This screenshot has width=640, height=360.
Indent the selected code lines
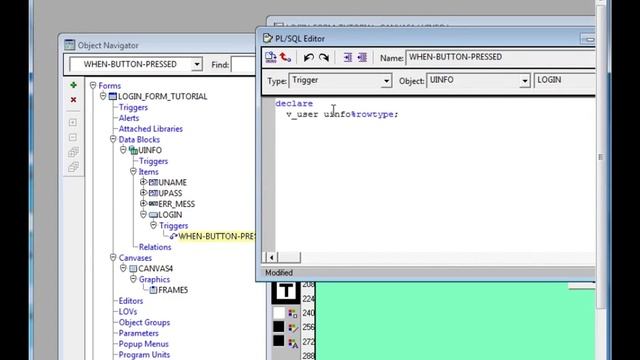(x=347, y=58)
